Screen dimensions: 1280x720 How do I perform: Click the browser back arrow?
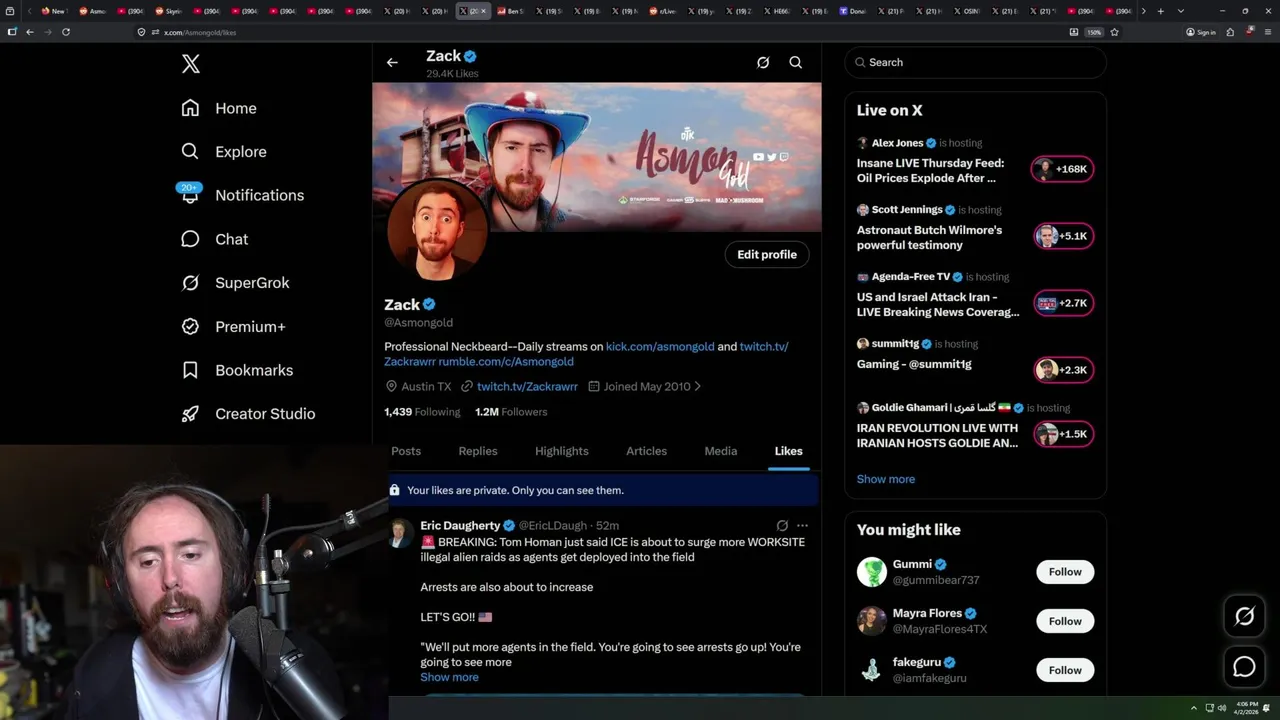[30, 32]
